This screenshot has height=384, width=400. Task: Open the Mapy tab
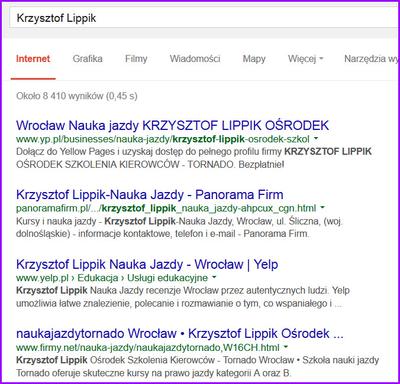coord(254,59)
